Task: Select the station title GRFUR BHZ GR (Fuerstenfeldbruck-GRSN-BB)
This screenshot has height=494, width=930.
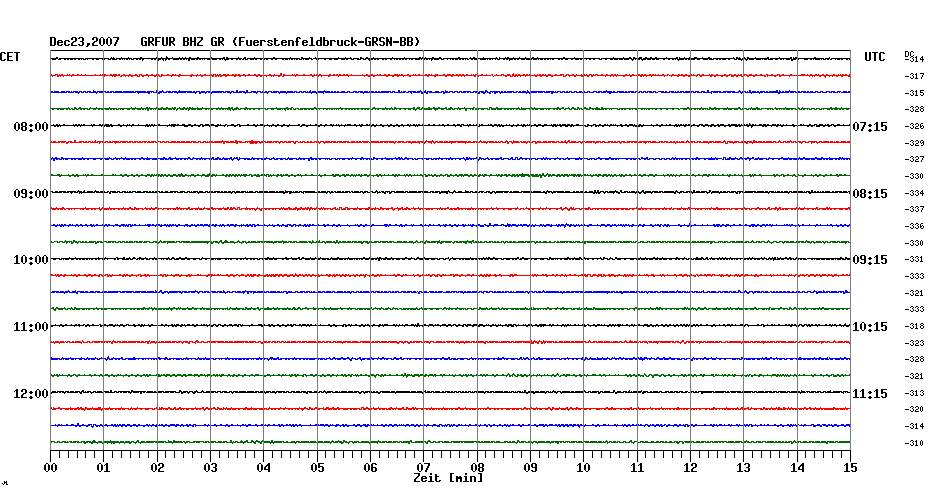Action: (x=280, y=42)
